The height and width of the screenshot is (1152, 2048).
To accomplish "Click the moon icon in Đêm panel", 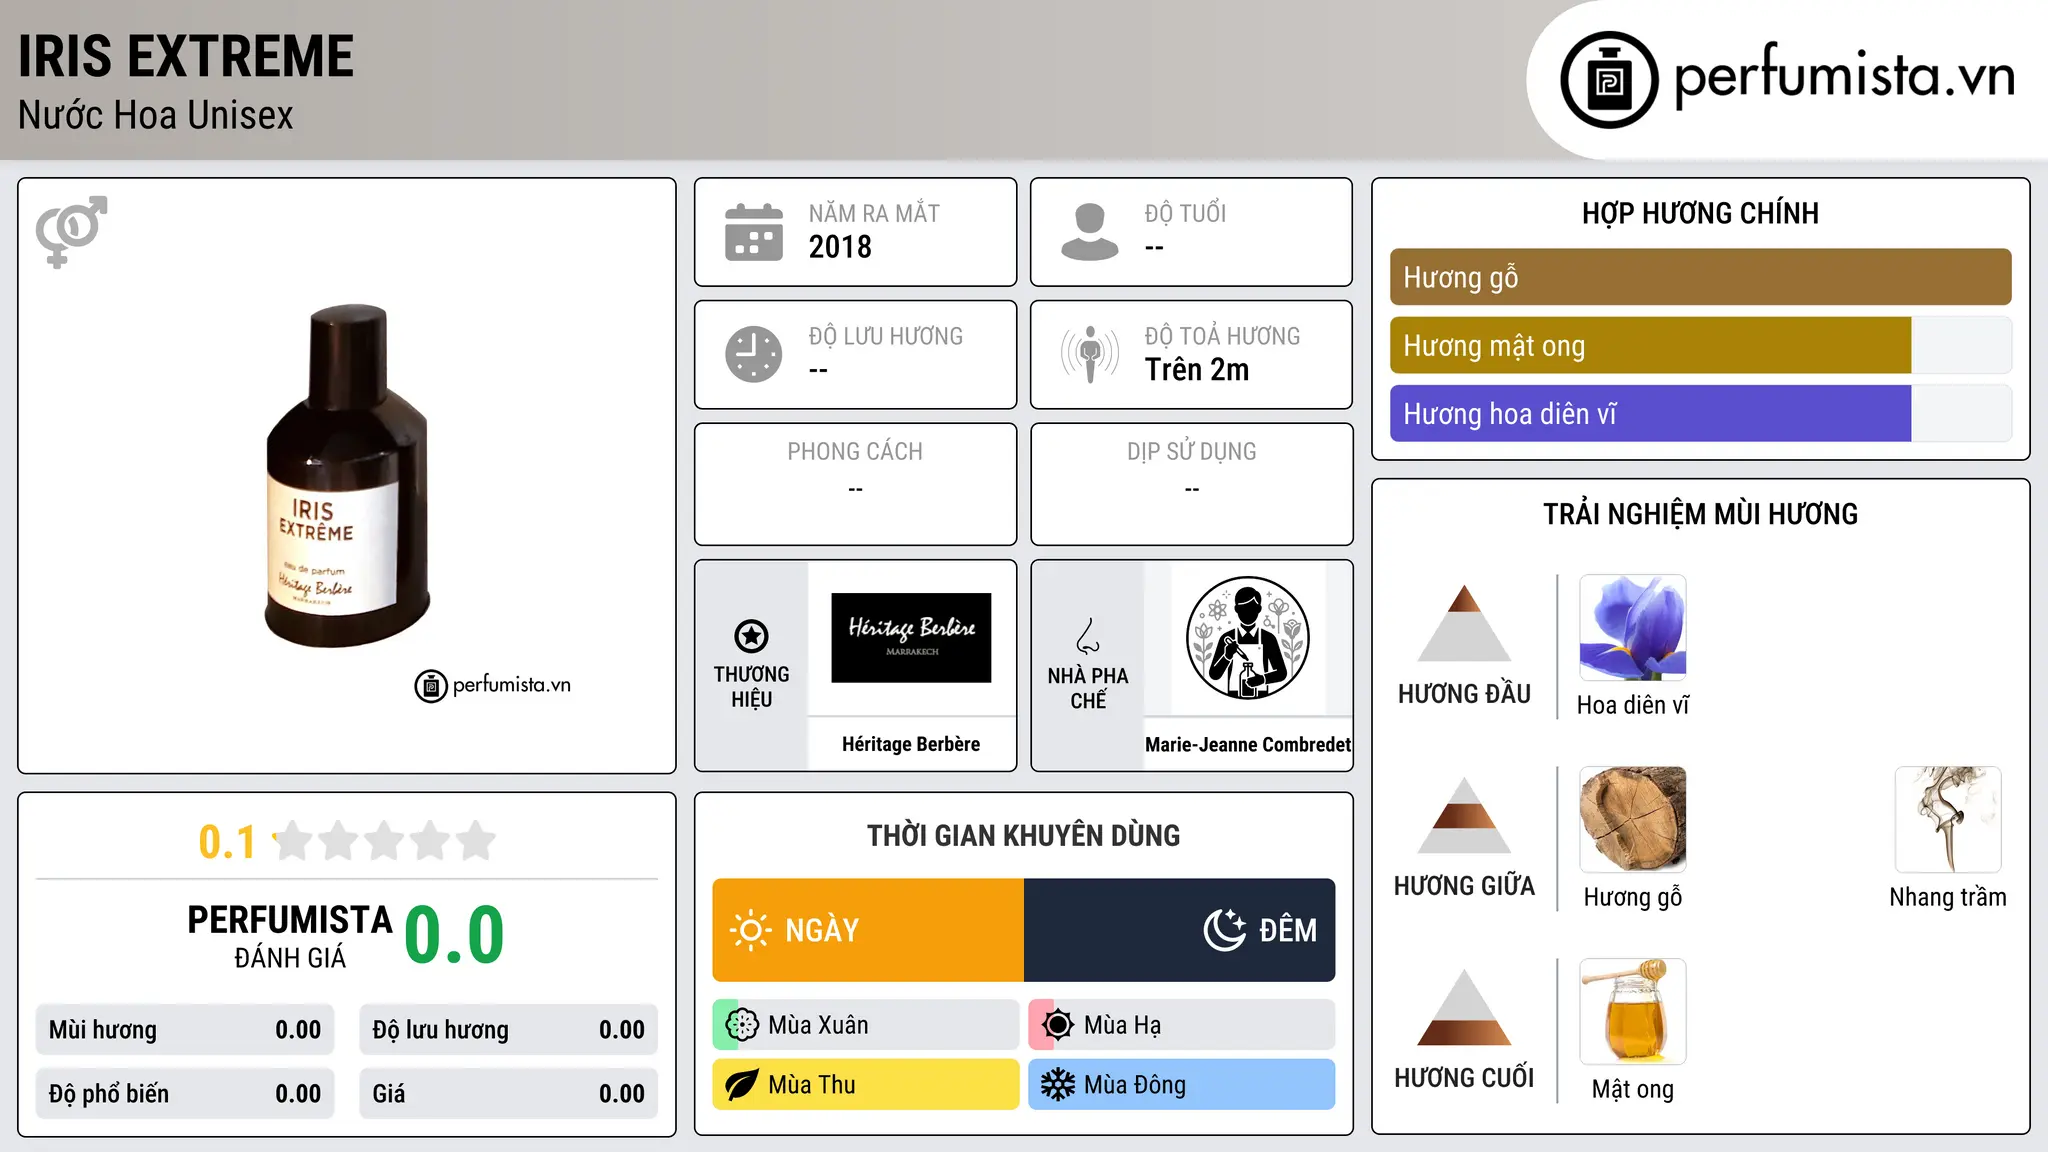I will [x=1225, y=930].
